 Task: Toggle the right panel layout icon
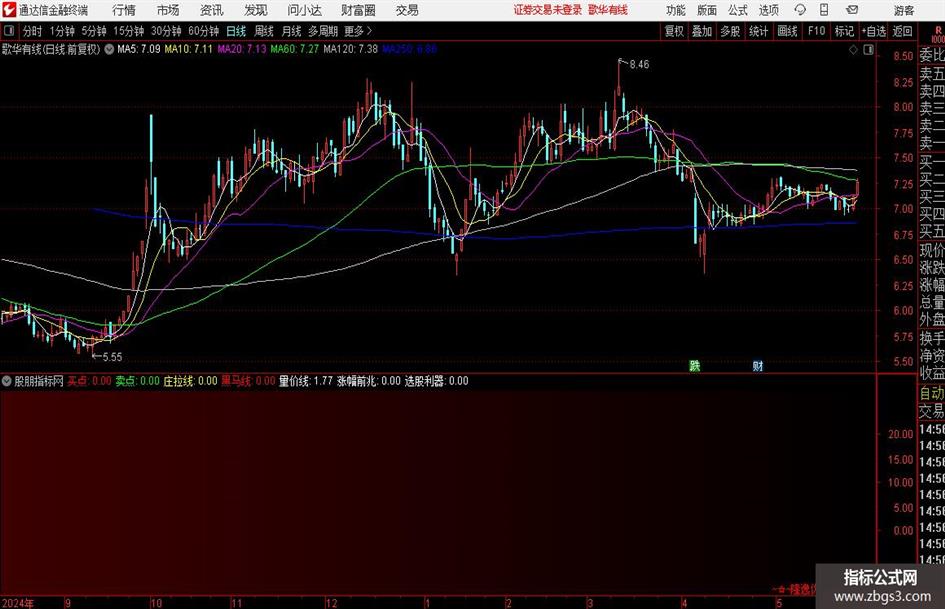868,50
